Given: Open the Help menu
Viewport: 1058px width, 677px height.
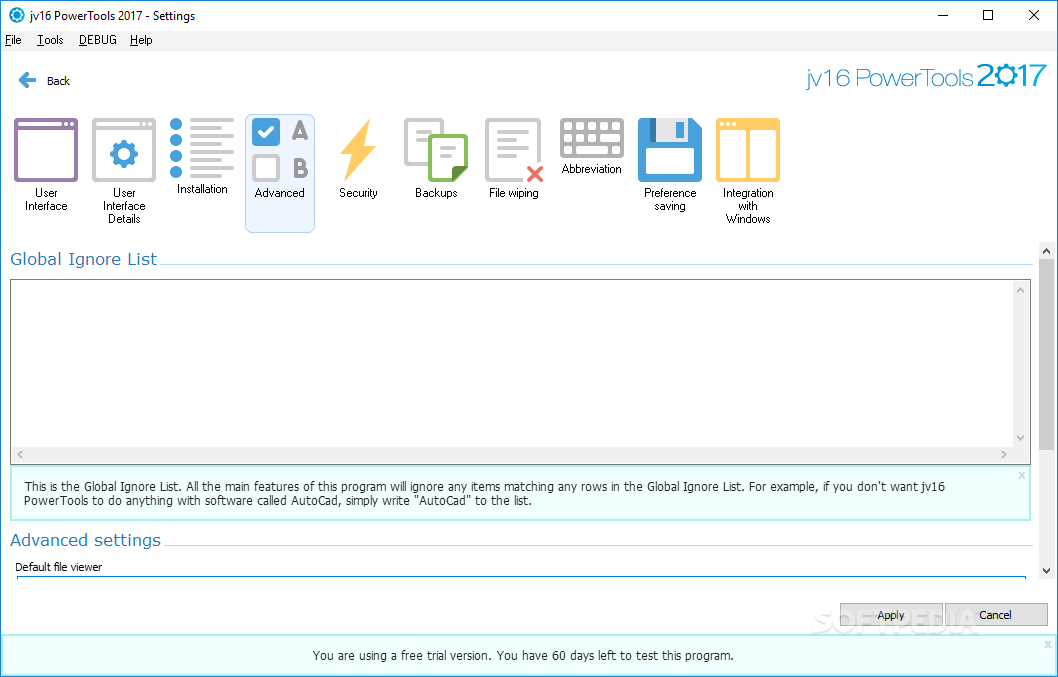Looking at the screenshot, I should [x=141, y=40].
